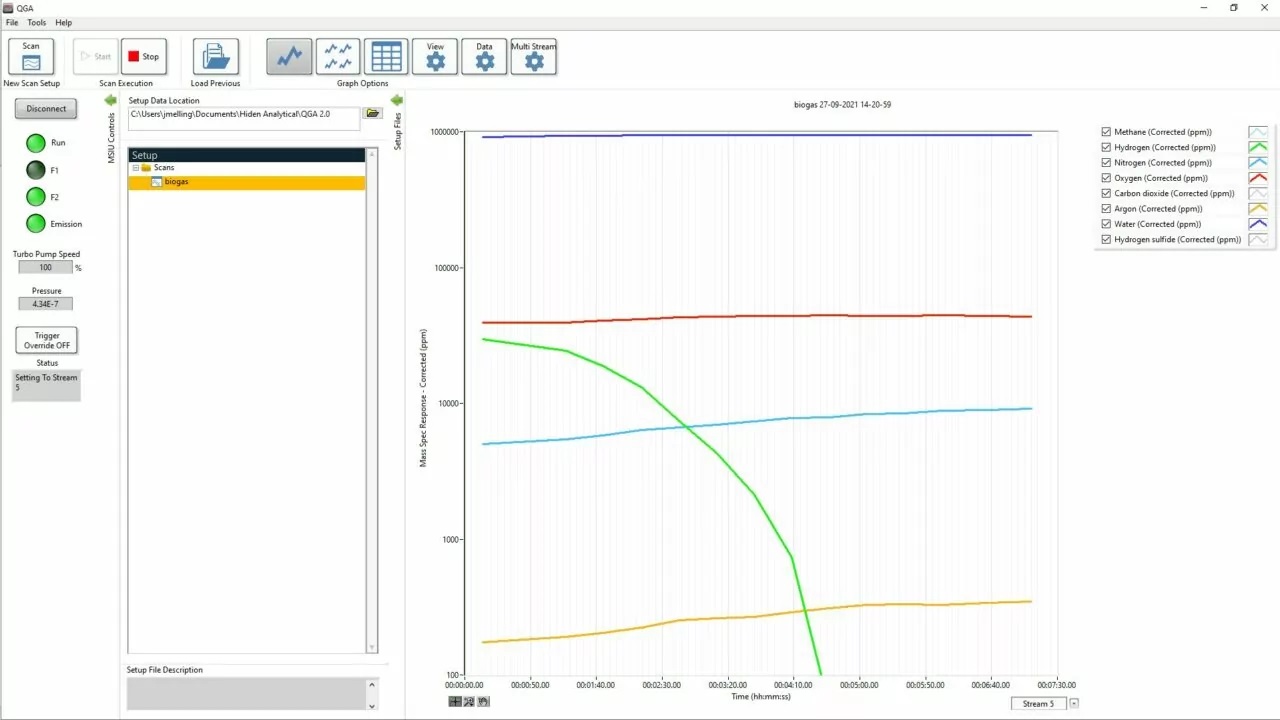The image size is (1280, 720).
Task: Open the Stream 5 dropdown arrow
Action: click(x=1074, y=704)
